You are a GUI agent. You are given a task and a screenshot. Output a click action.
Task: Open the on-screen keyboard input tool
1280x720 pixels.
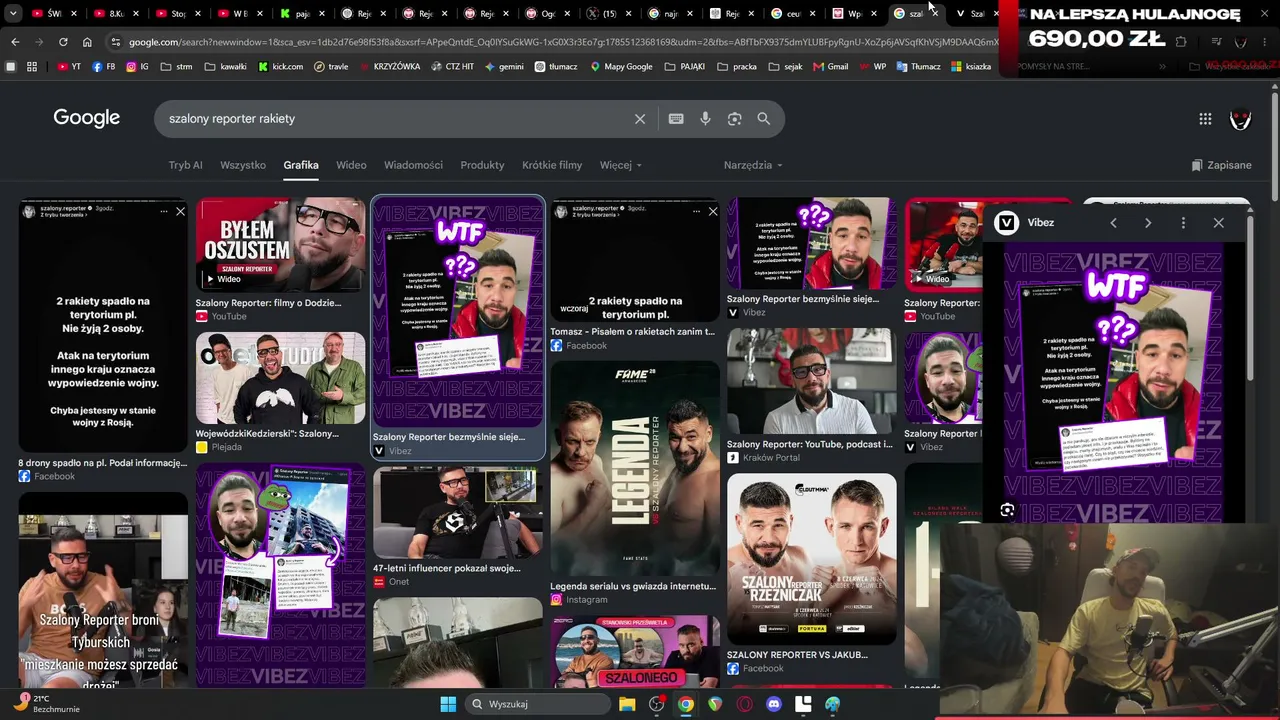[676, 119]
